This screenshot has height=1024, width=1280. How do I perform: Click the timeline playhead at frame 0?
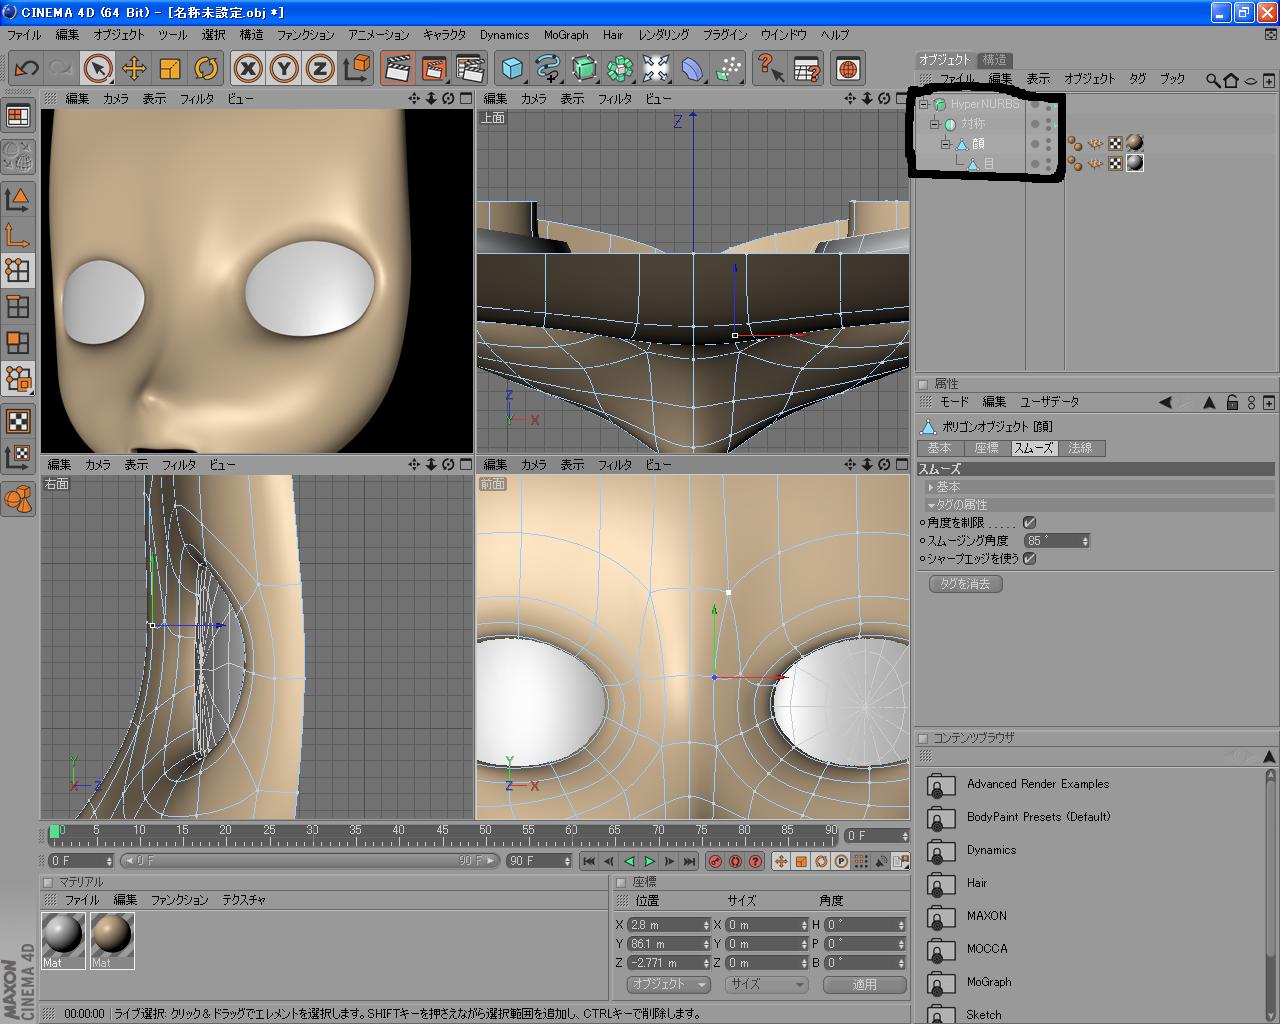[x=54, y=832]
